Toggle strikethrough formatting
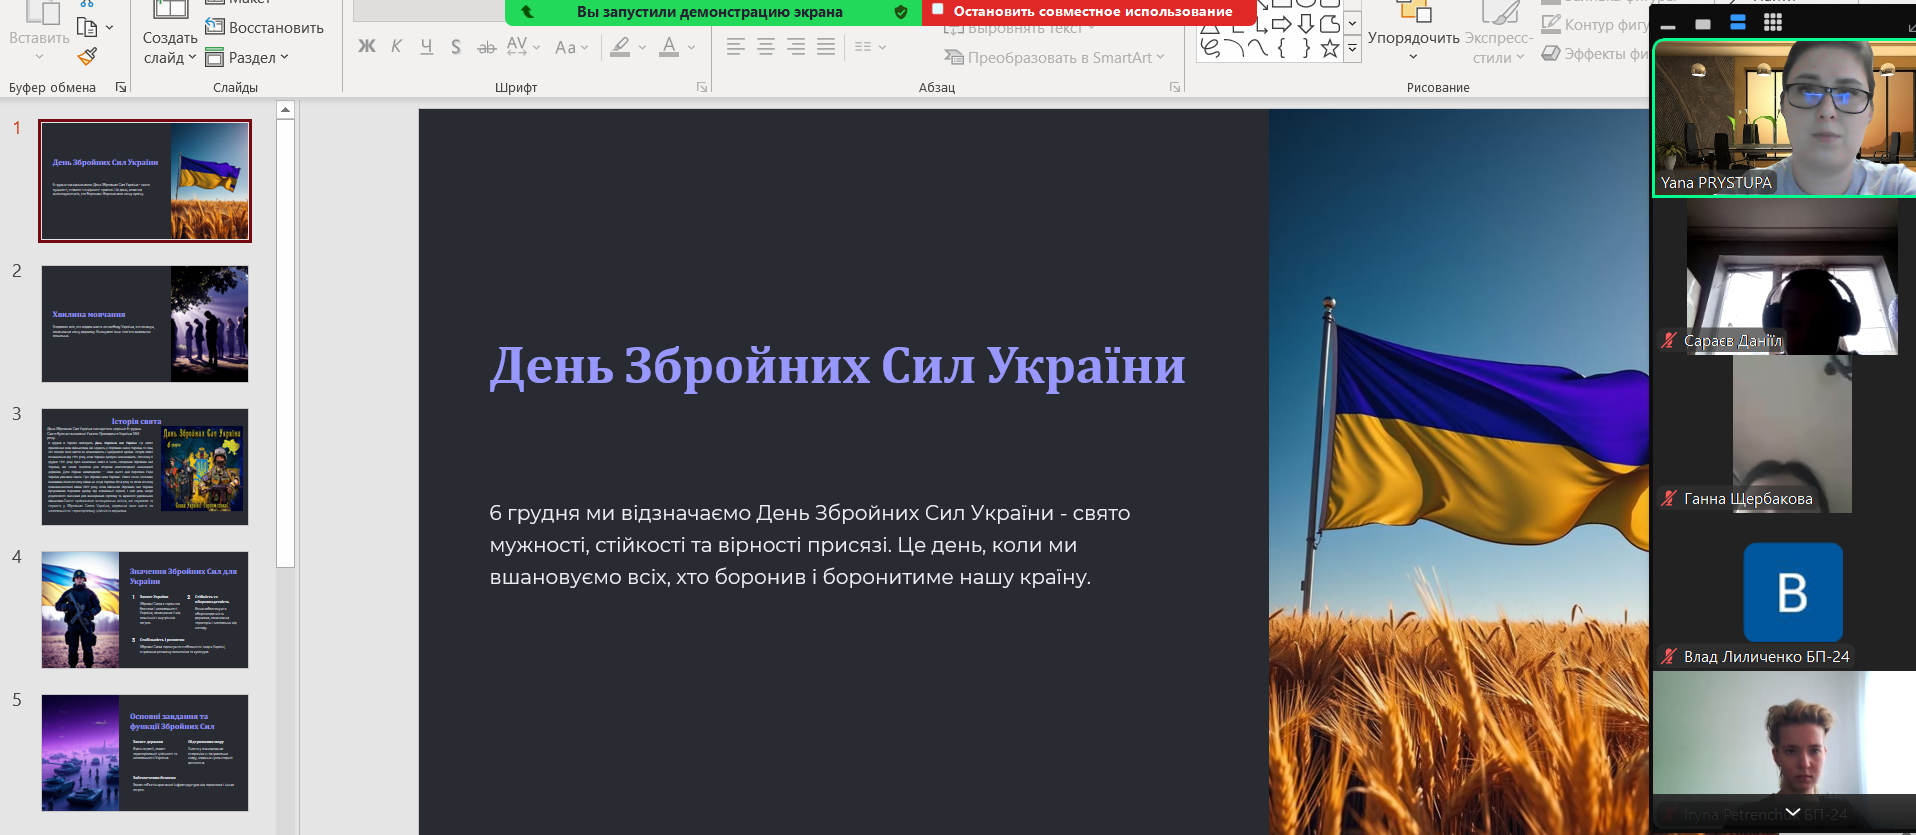The width and height of the screenshot is (1916, 835). pyautogui.click(x=486, y=47)
